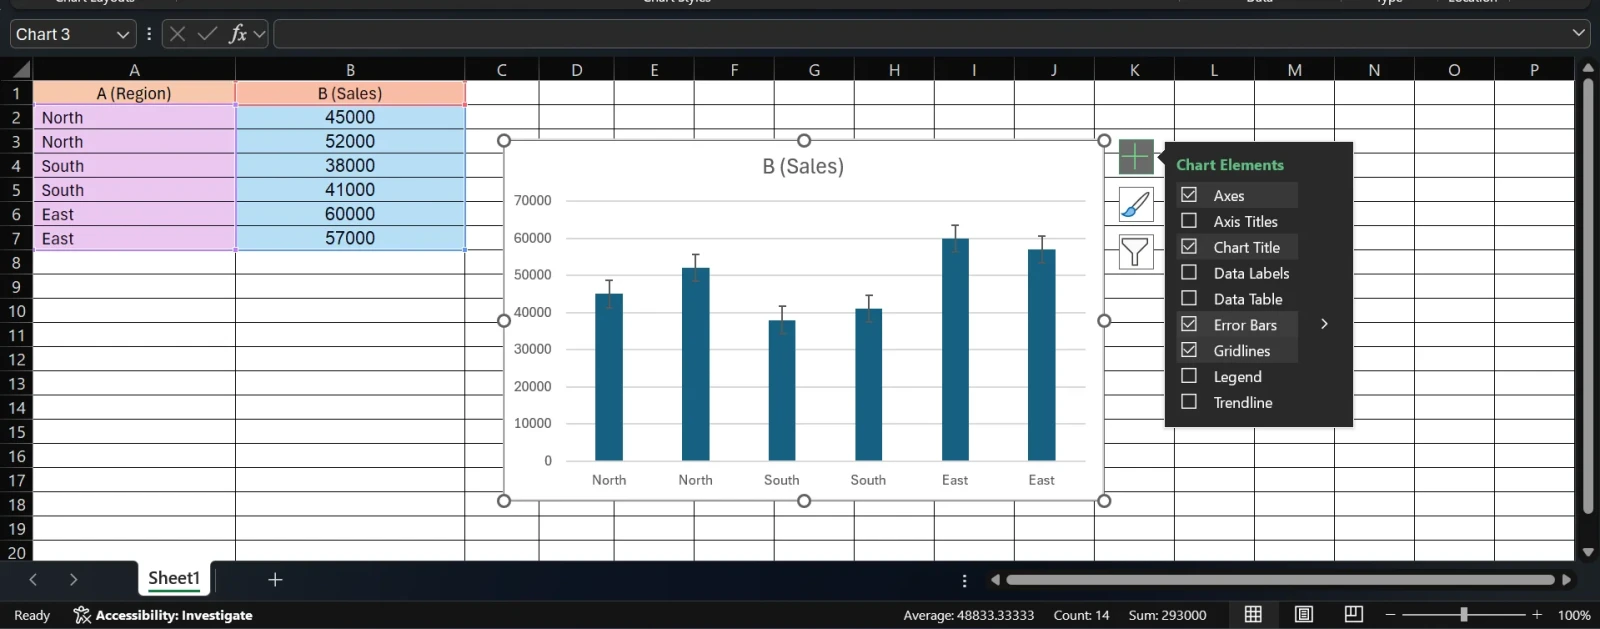Enable the Axis Titles checkbox

[1189, 221]
